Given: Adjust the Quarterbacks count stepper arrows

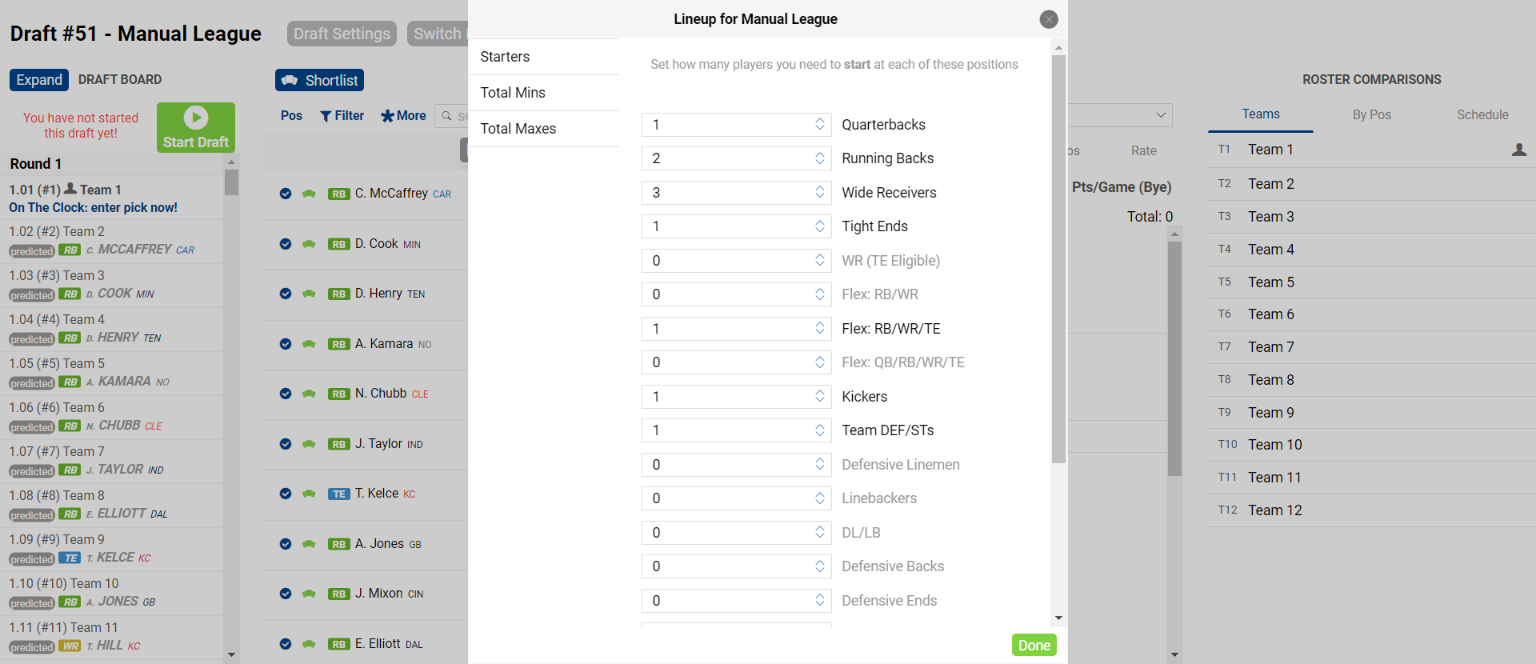Looking at the screenshot, I should tap(820, 125).
